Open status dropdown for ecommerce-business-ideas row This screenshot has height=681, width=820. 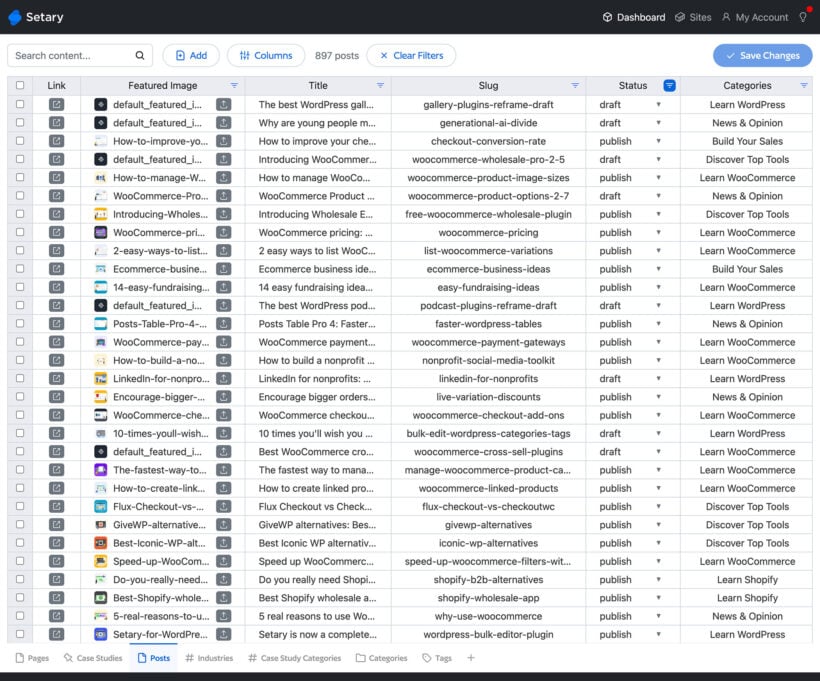point(658,269)
